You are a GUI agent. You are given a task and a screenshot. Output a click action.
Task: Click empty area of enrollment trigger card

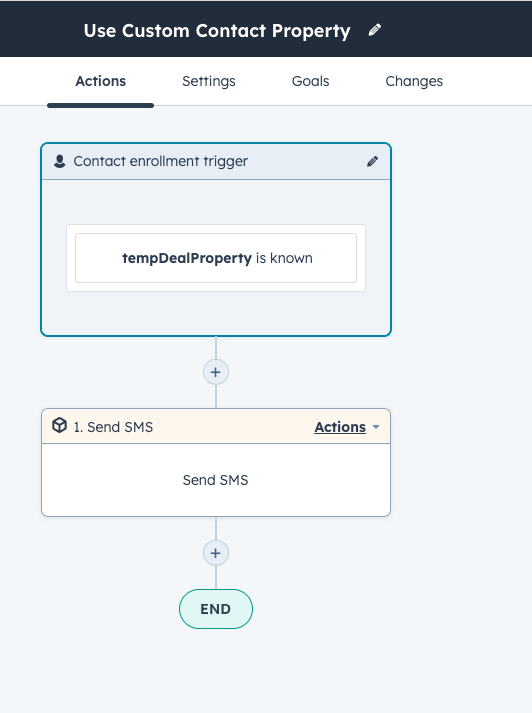click(x=216, y=314)
